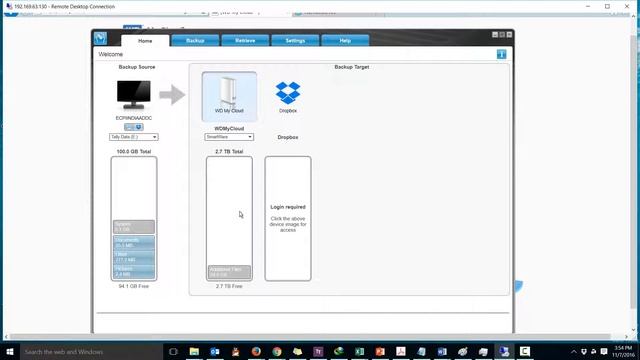Select the WD My Cloud device image
The height and width of the screenshot is (360, 640).
pos(229,97)
